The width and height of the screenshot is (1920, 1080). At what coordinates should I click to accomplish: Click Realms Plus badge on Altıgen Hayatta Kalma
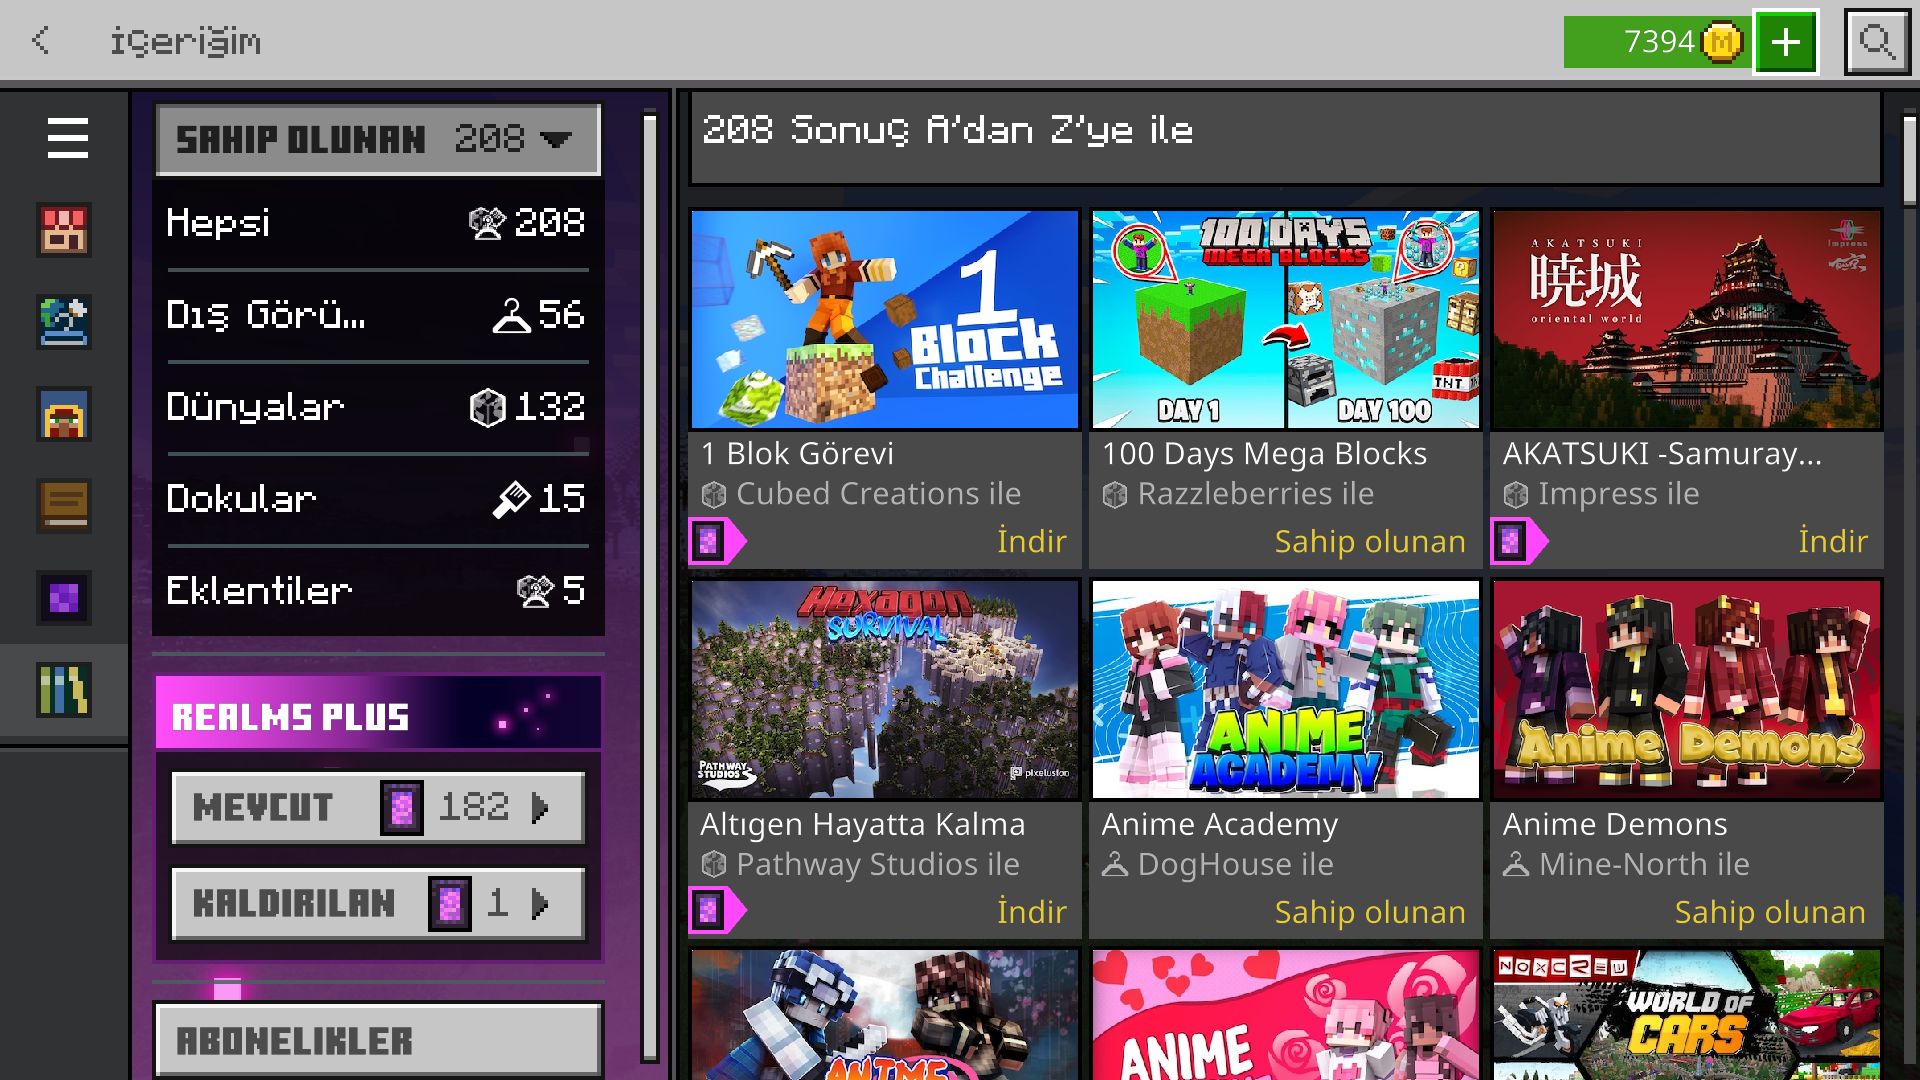click(716, 911)
